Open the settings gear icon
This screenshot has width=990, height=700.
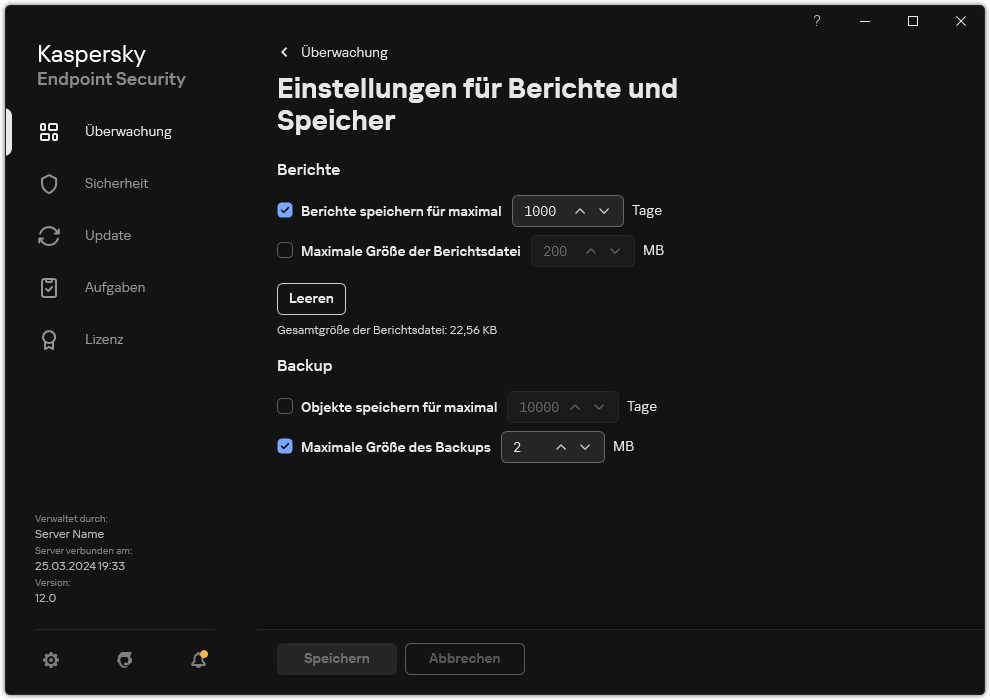[50, 660]
